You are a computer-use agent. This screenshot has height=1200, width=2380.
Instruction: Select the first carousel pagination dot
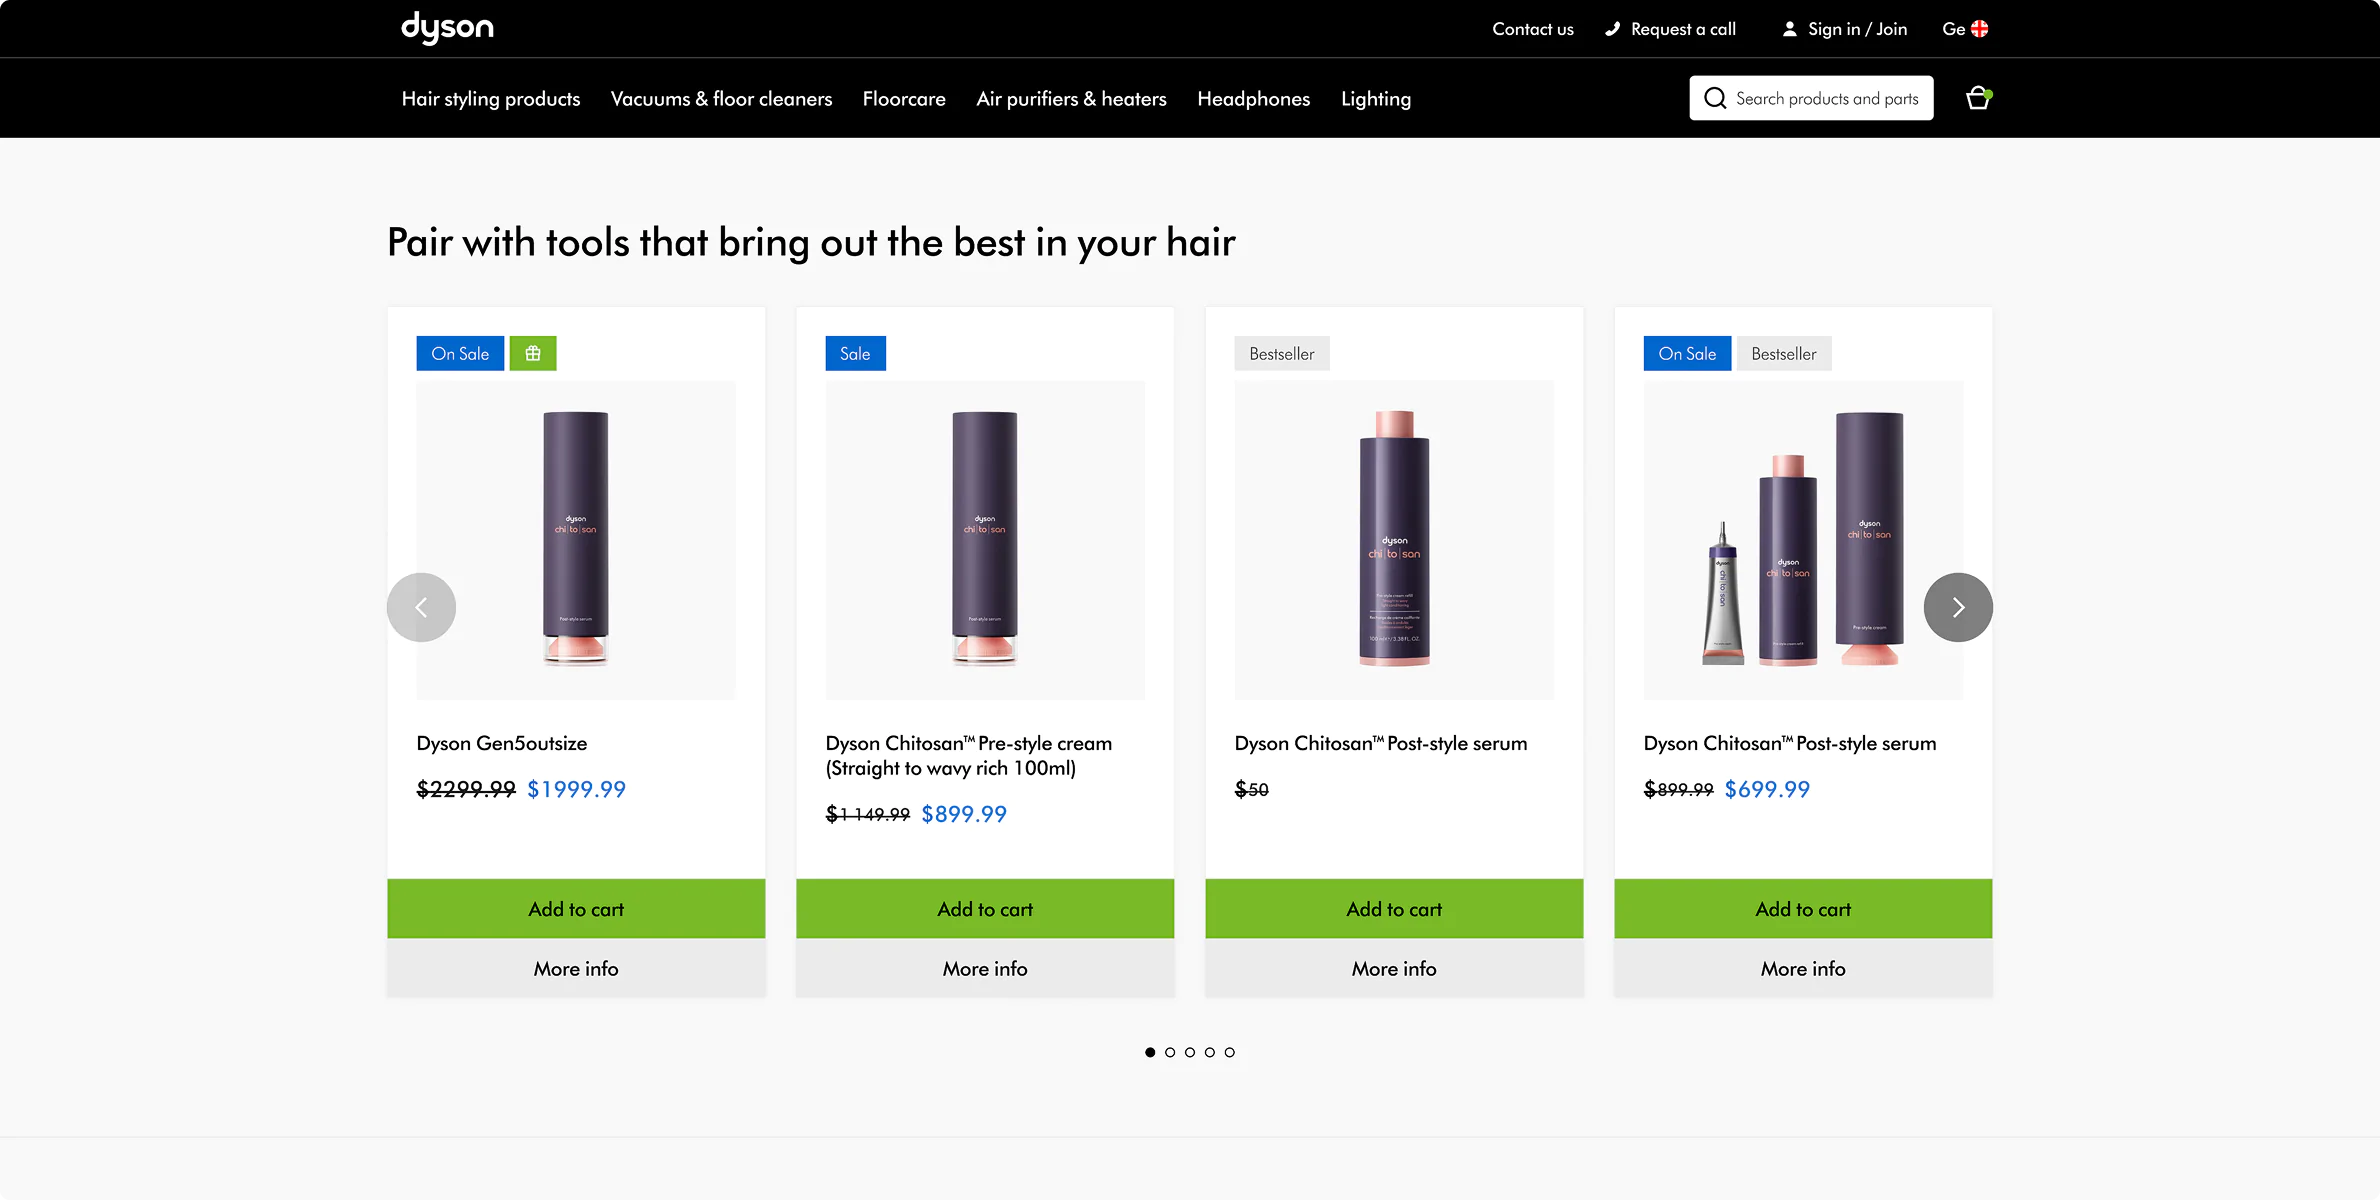coord(1150,1052)
